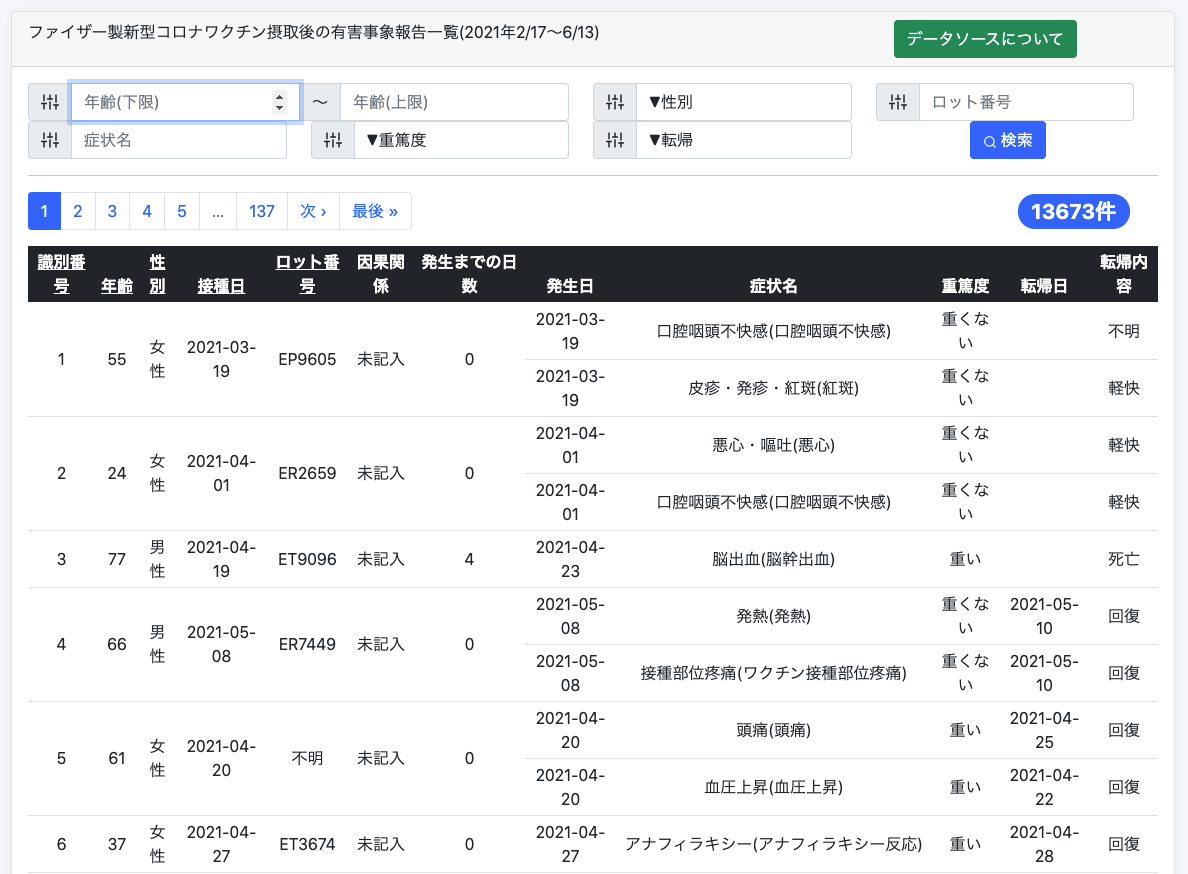
Task: Jump to page 137
Action: (x=262, y=211)
